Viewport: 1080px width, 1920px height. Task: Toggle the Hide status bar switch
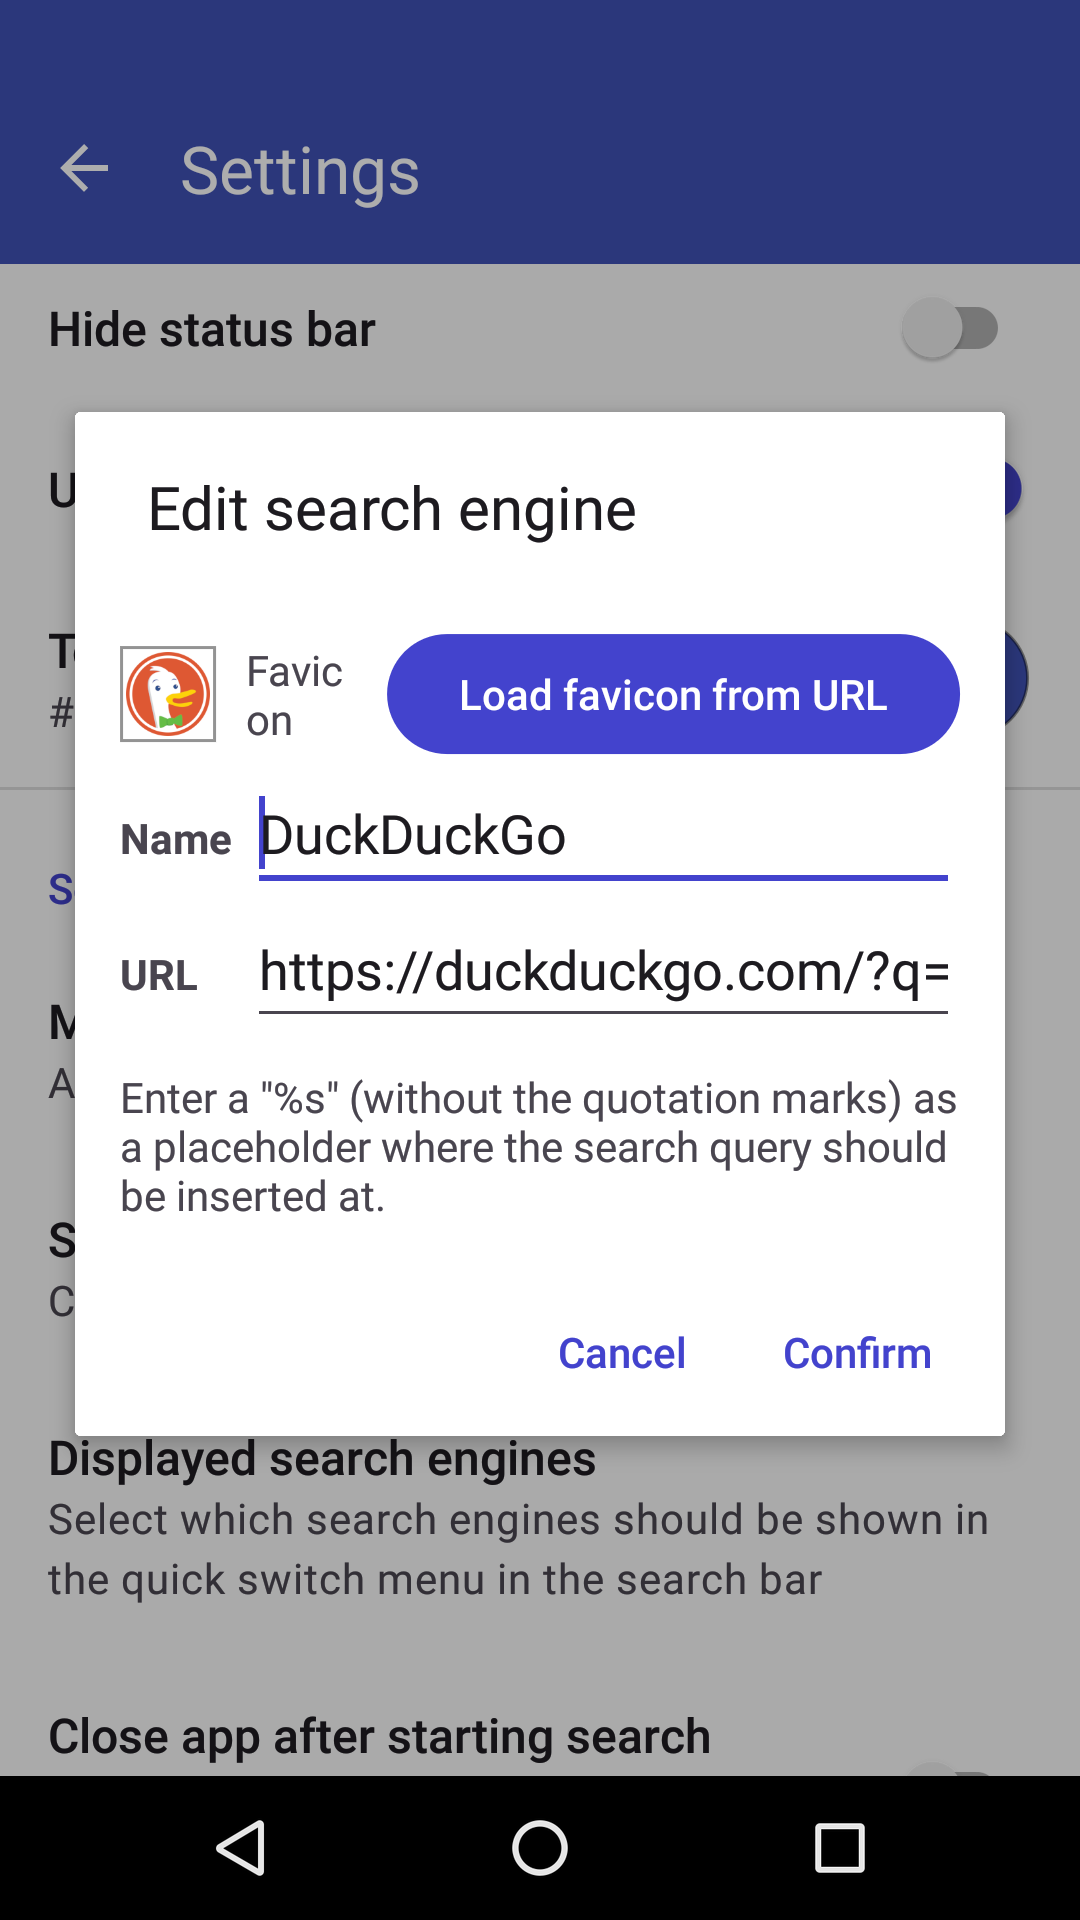click(950, 329)
